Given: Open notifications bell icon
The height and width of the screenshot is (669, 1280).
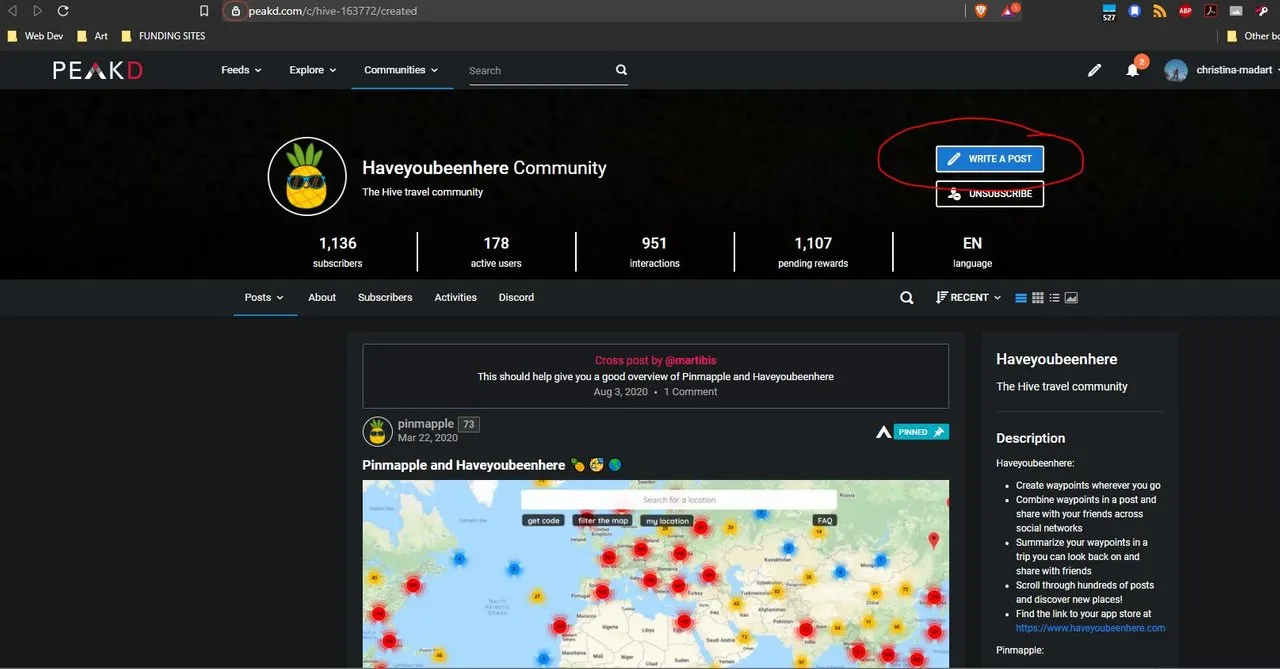Looking at the screenshot, I should coord(1133,70).
